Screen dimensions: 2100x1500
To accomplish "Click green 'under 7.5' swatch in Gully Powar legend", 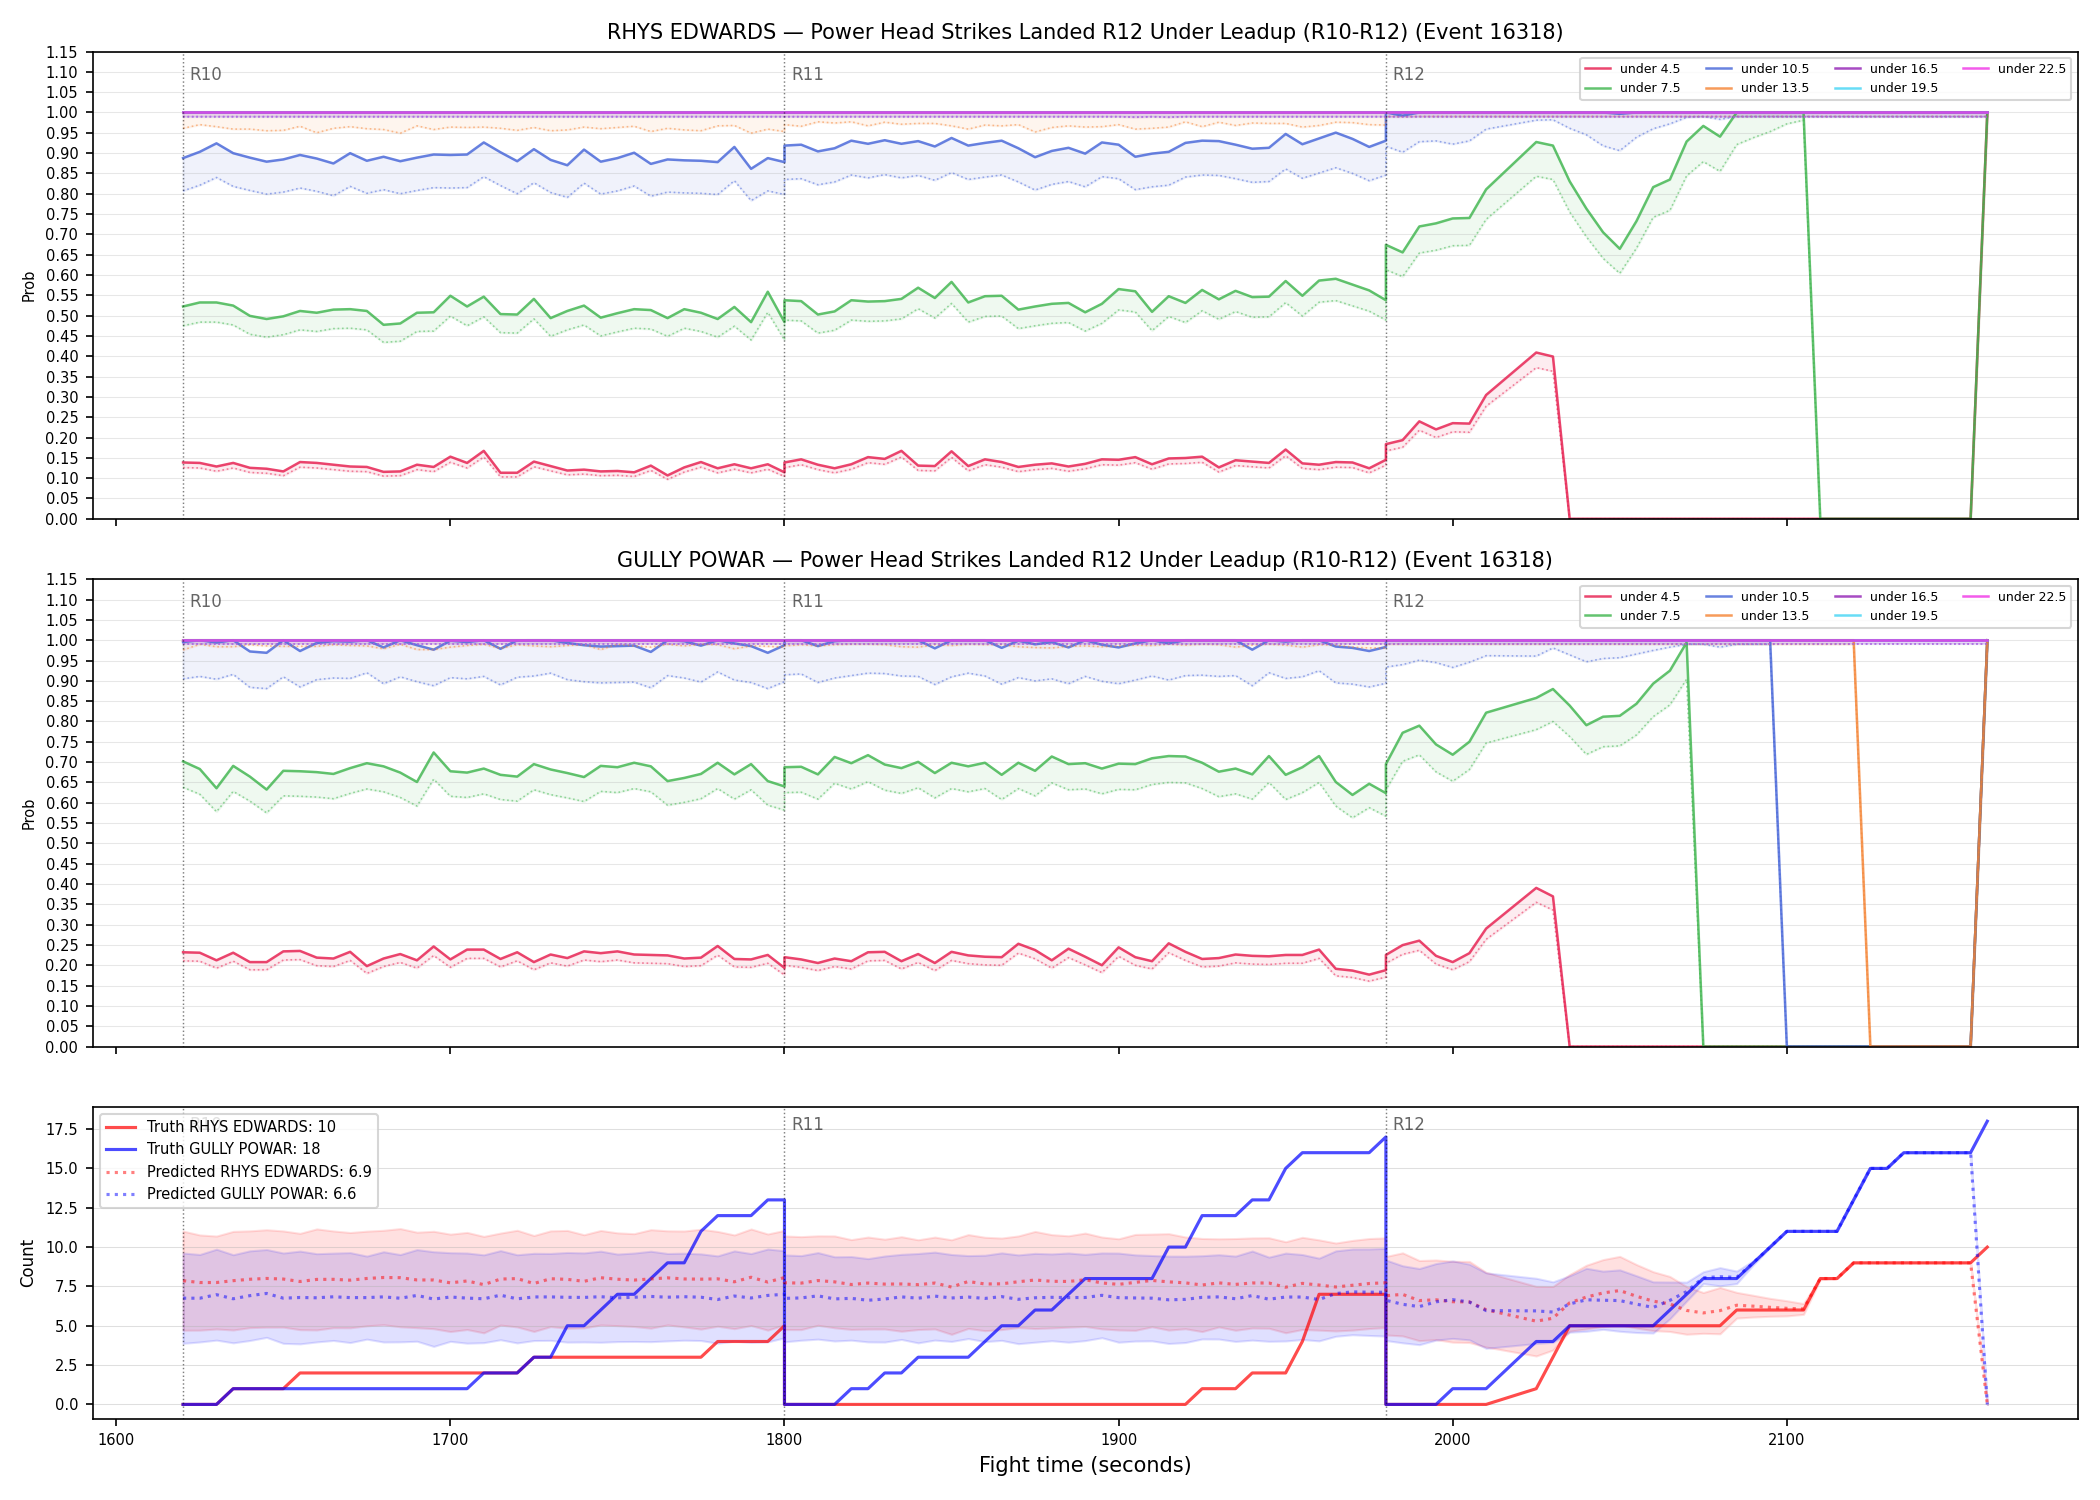I will click(1598, 616).
